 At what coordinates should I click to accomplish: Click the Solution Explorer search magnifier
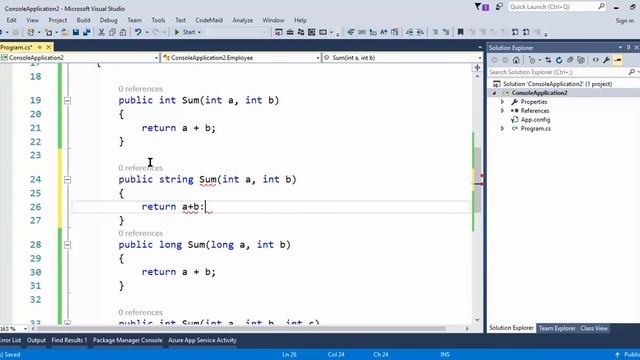pyautogui.click(x=631, y=72)
